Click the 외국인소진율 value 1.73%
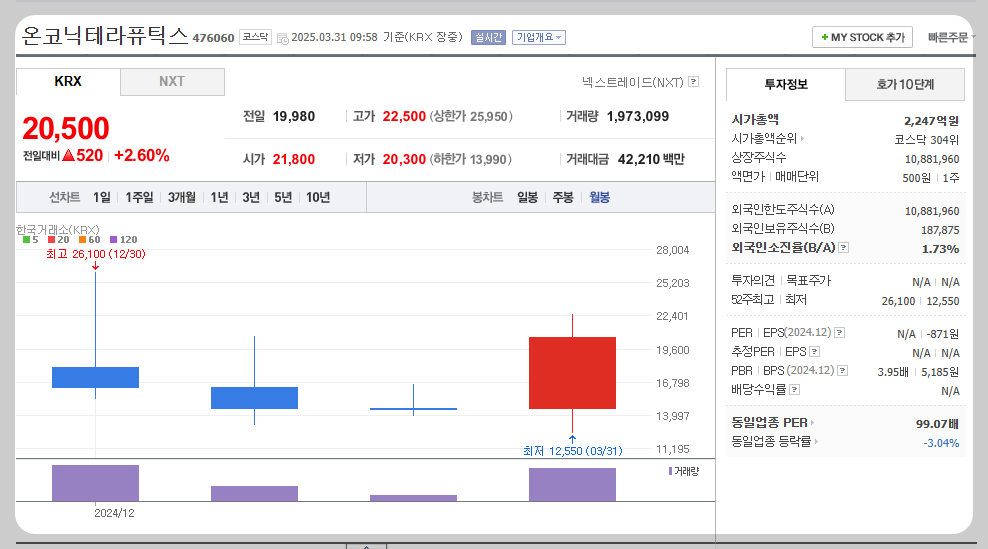This screenshot has width=988, height=549. click(x=940, y=250)
